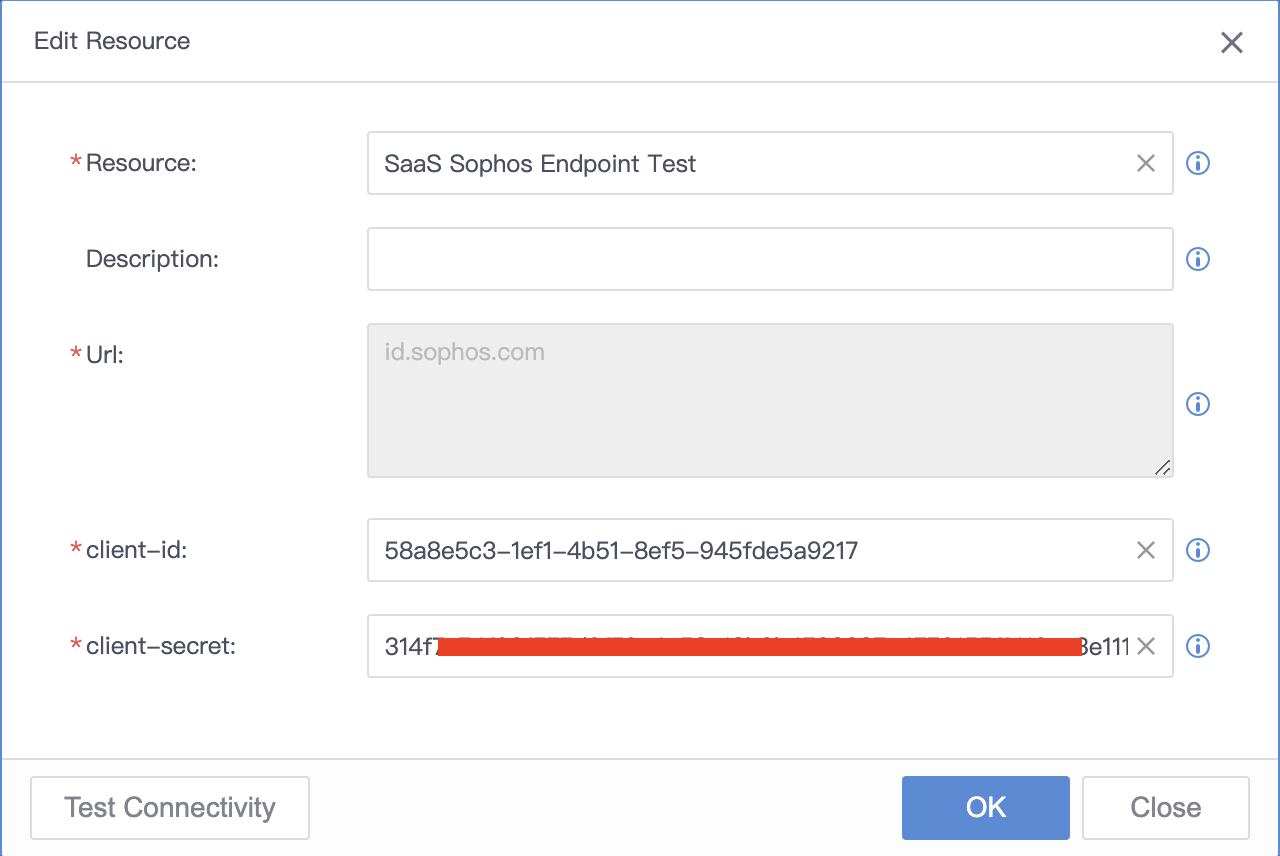Screen dimensions: 1280x856
Task: Show info tooltip for Description field
Action: 1198,259
